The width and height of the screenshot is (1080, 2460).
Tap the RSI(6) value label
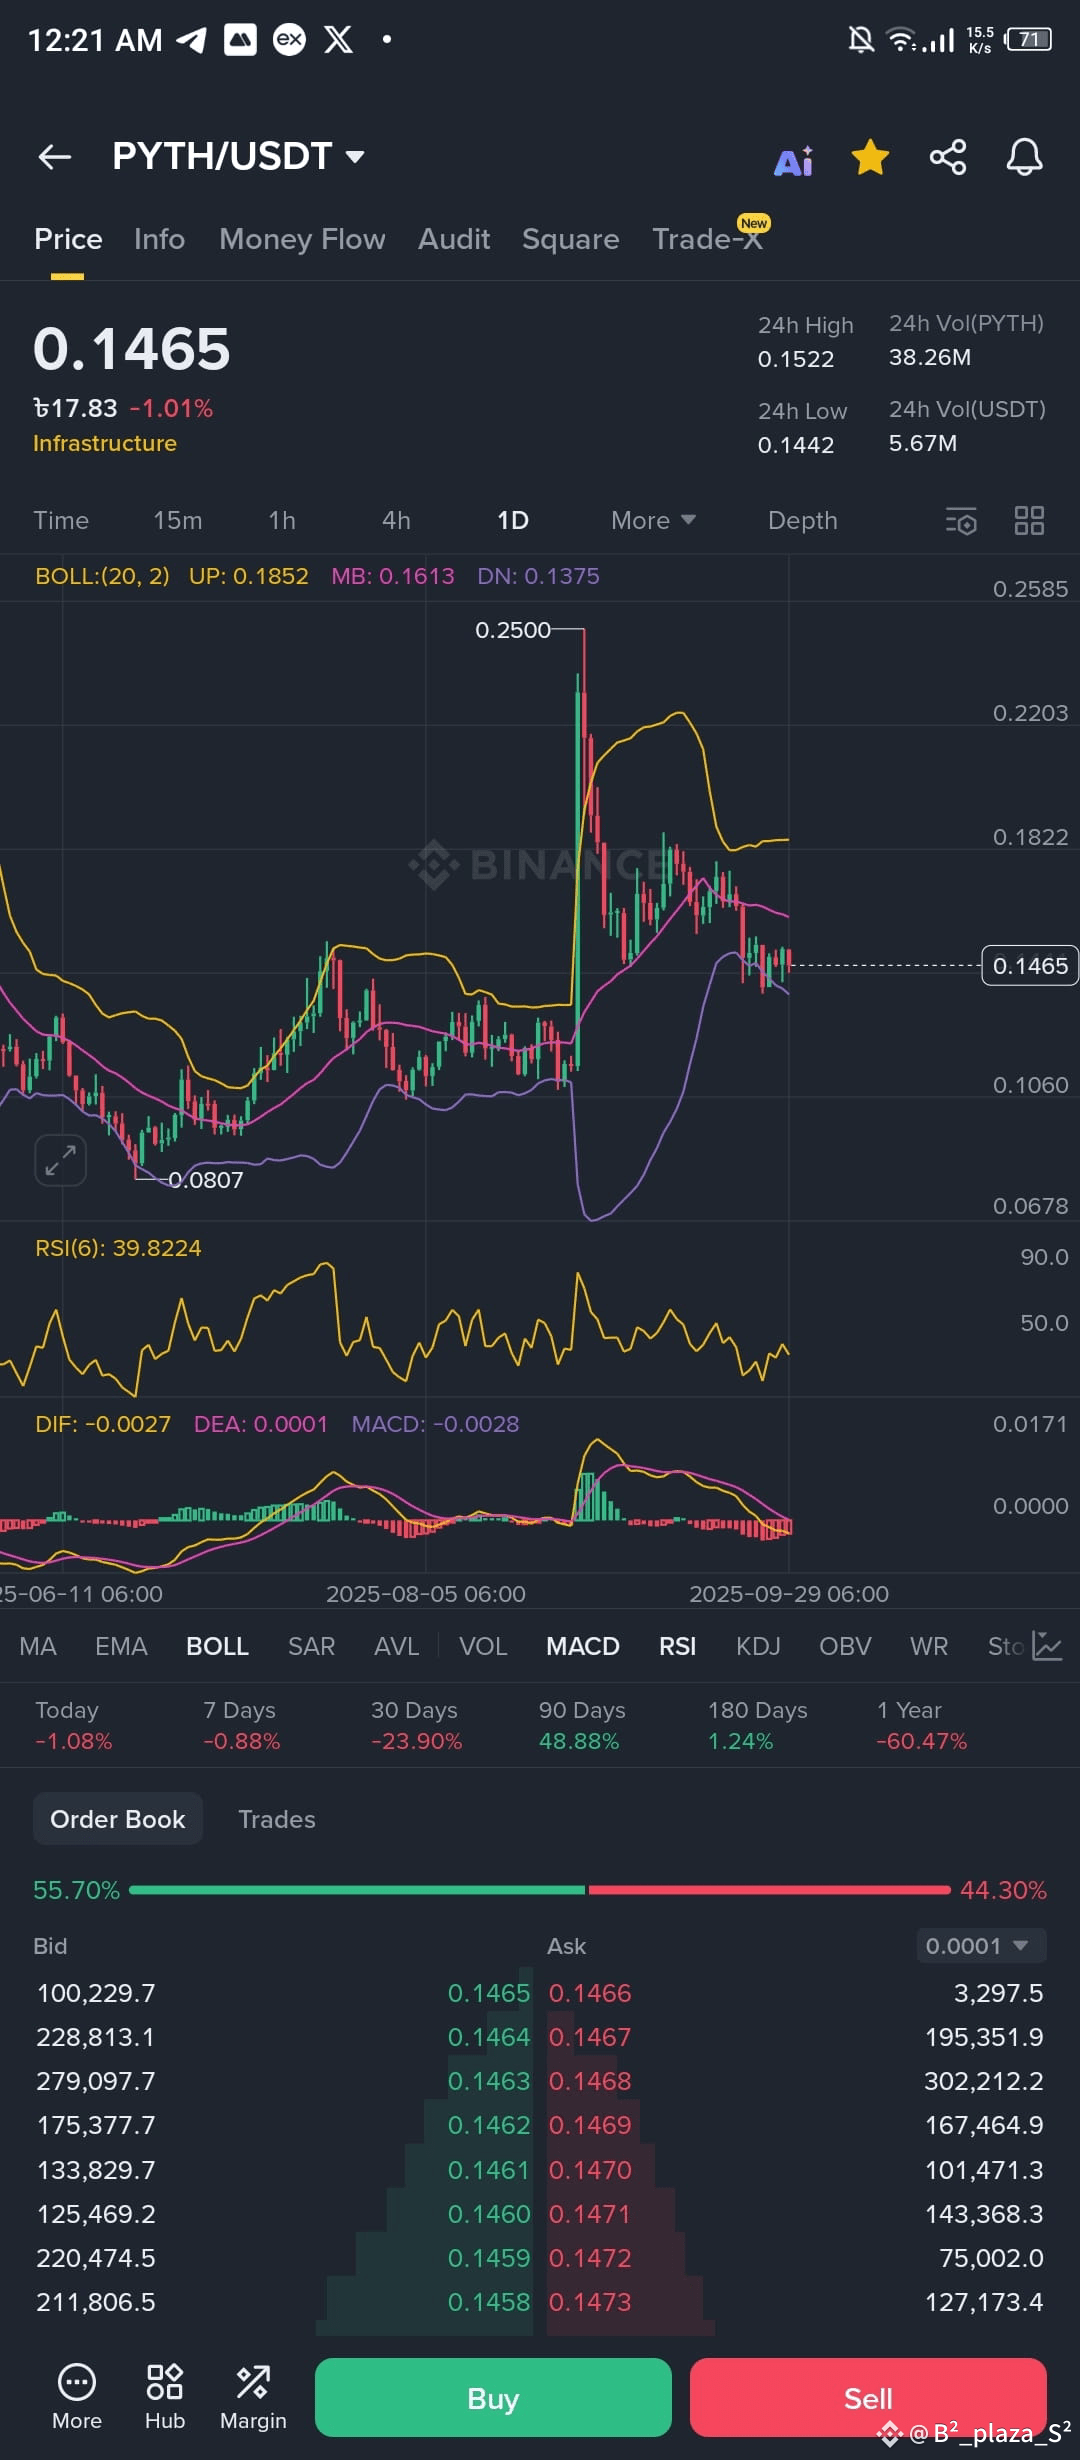118,1248
